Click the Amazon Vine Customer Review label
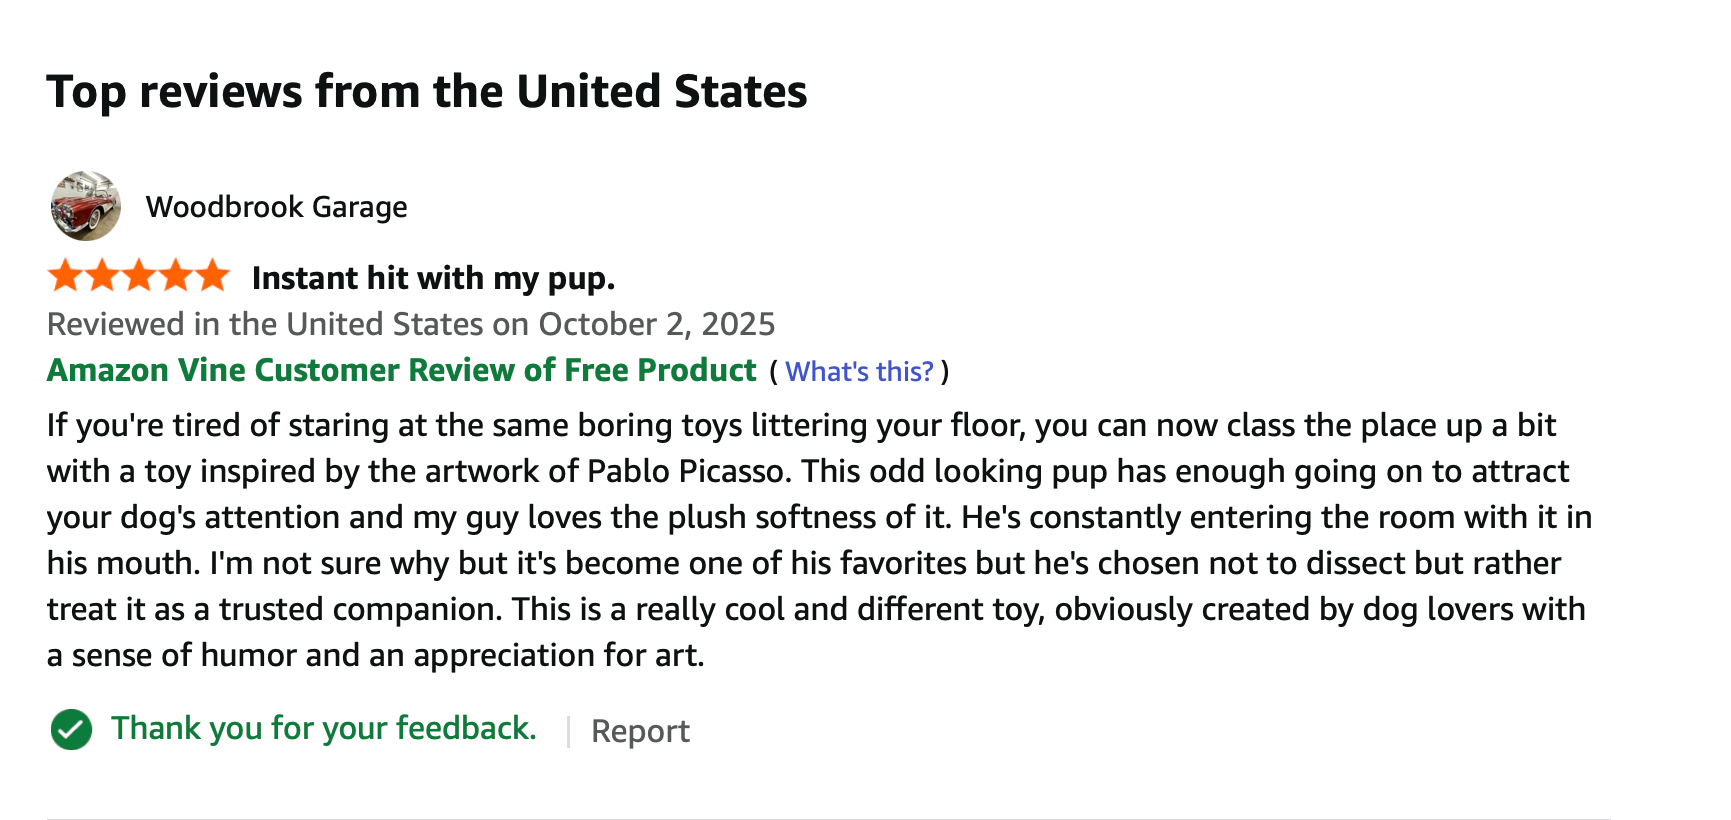1731x820 pixels. (401, 370)
